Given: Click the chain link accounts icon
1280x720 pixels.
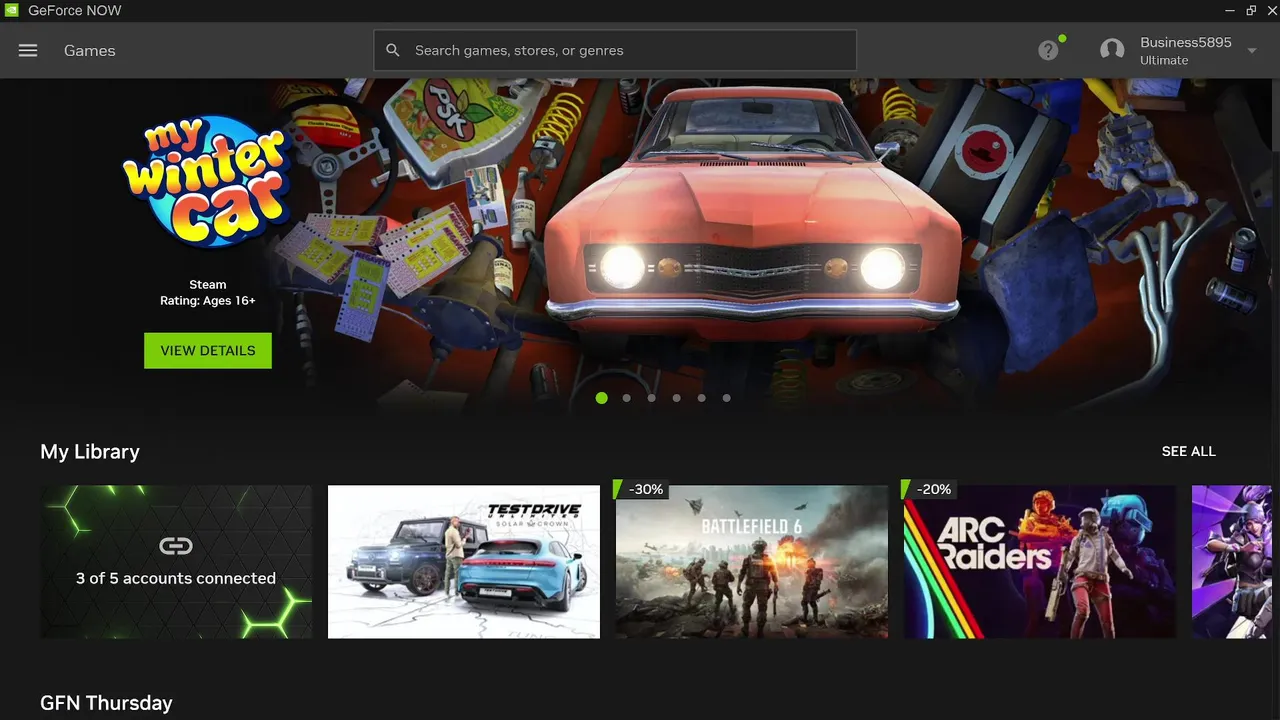Looking at the screenshot, I should coord(176,546).
